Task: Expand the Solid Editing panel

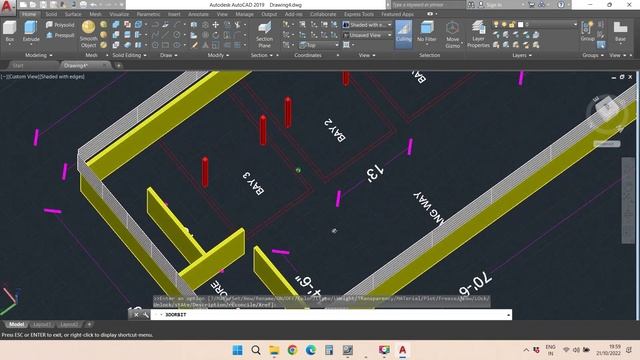Action: pyautogui.click(x=129, y=55)
